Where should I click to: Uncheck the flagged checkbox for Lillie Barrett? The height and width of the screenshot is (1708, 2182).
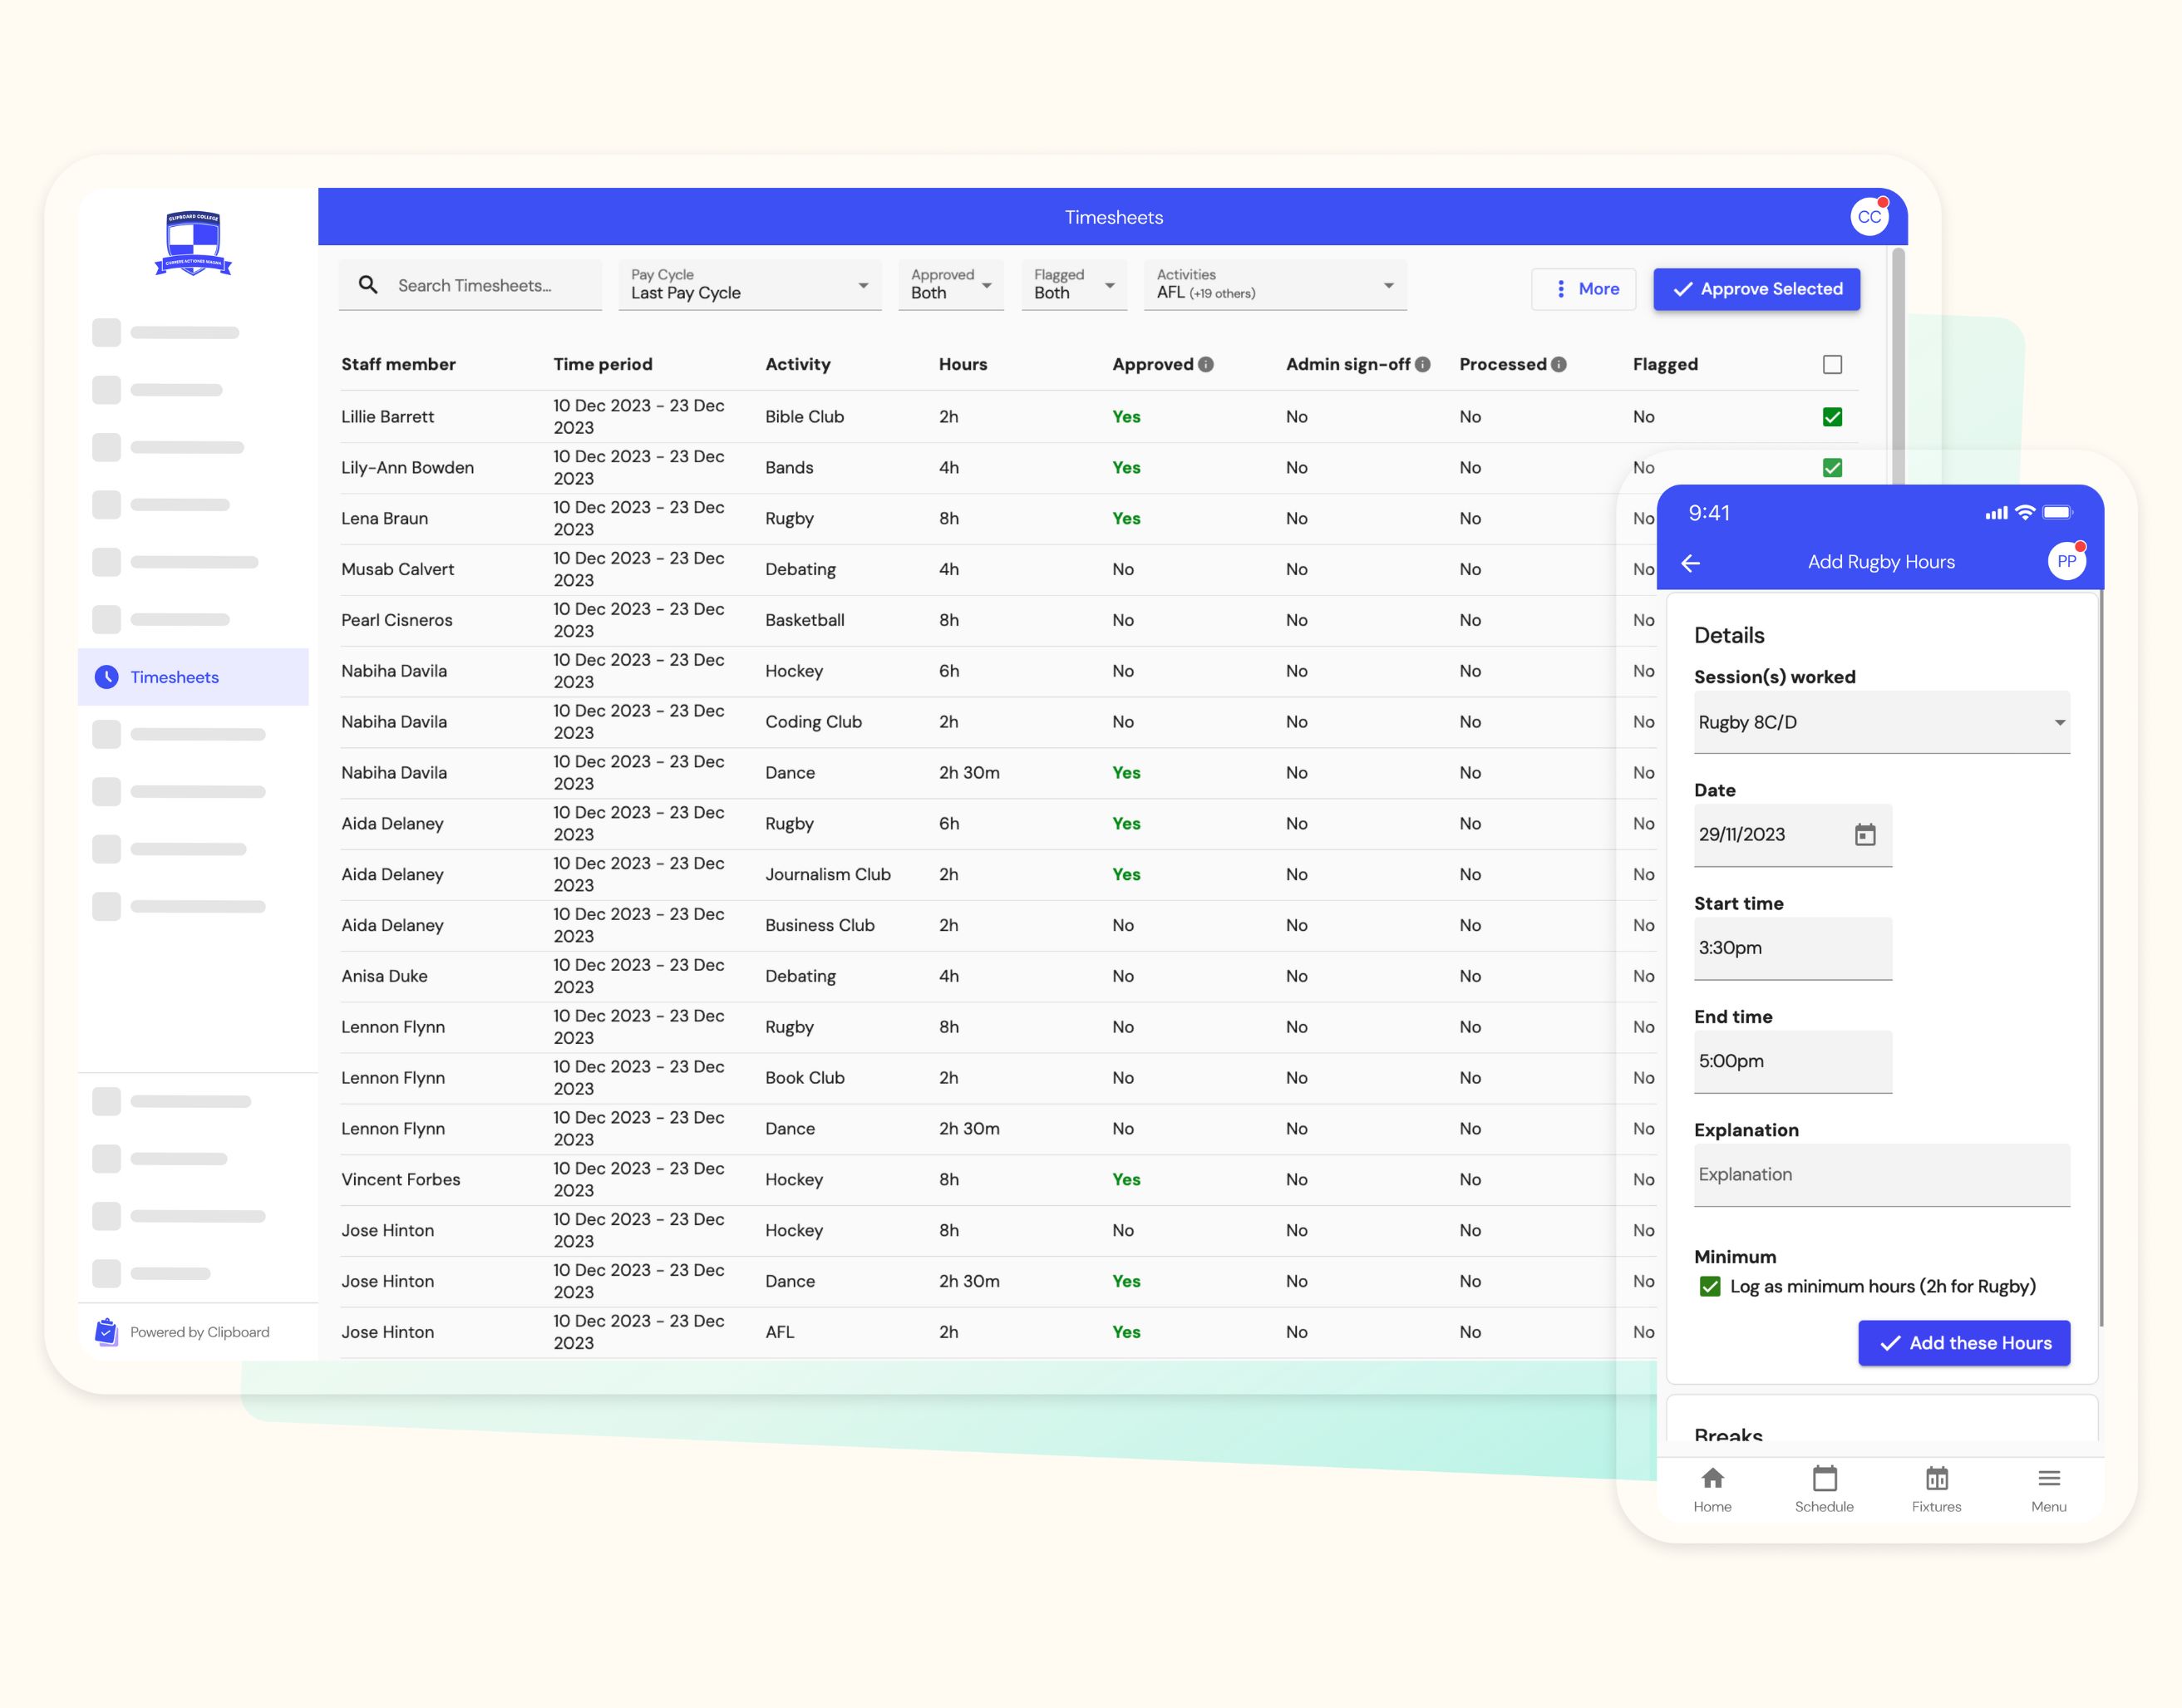pos(1832,416)
